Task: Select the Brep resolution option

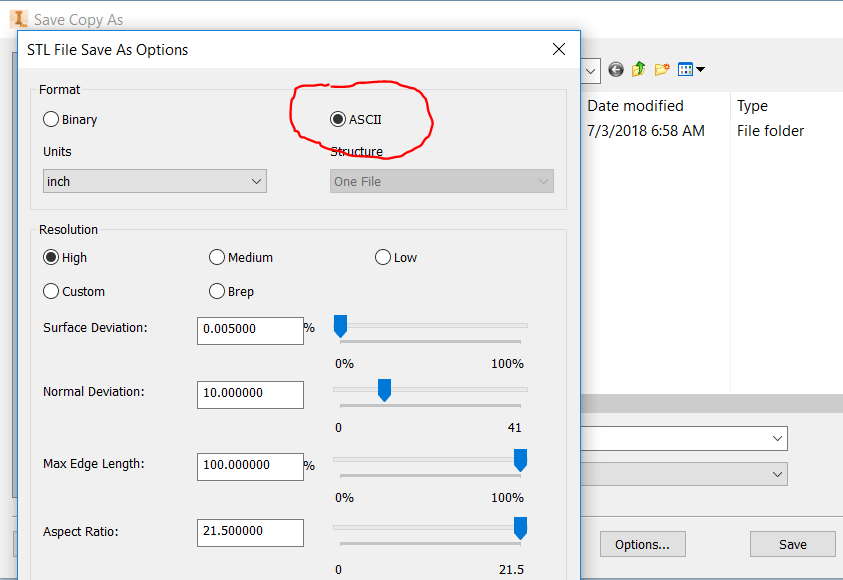Action: click(x=217, y=291)
